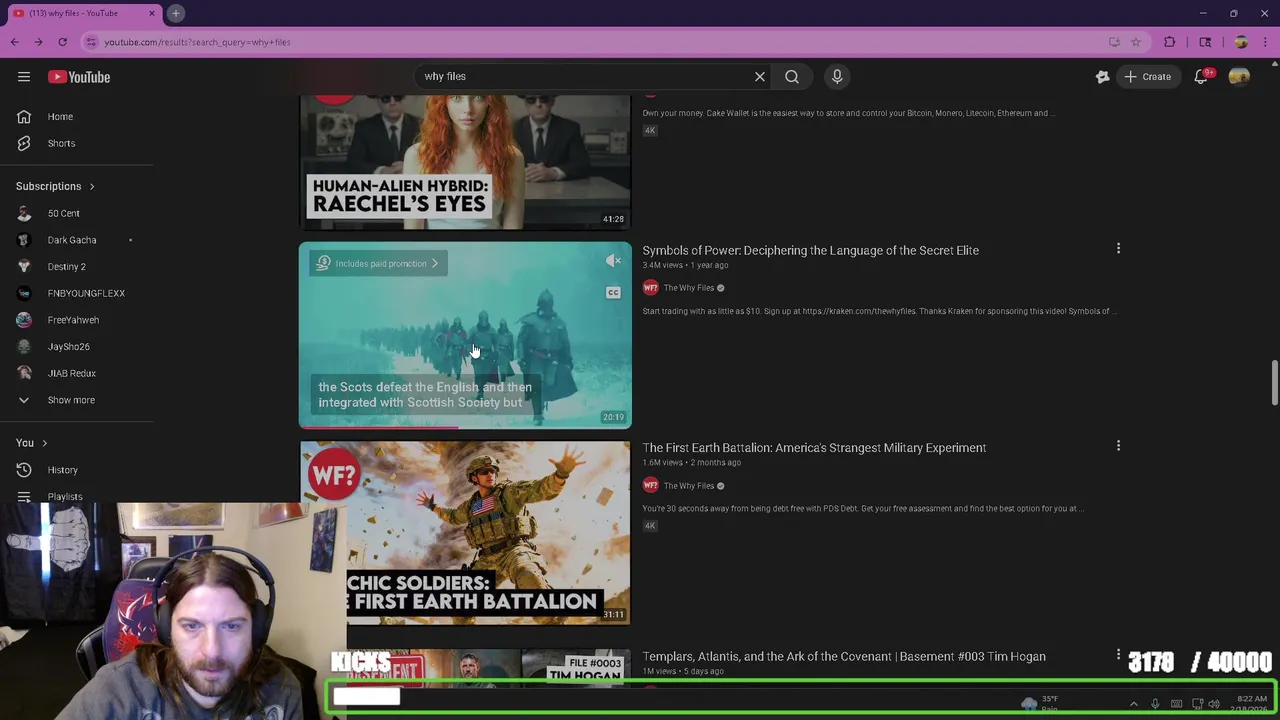Go to the YouTube home logo
Viewport: 1280px width, 720px height.
coord(78,77)
